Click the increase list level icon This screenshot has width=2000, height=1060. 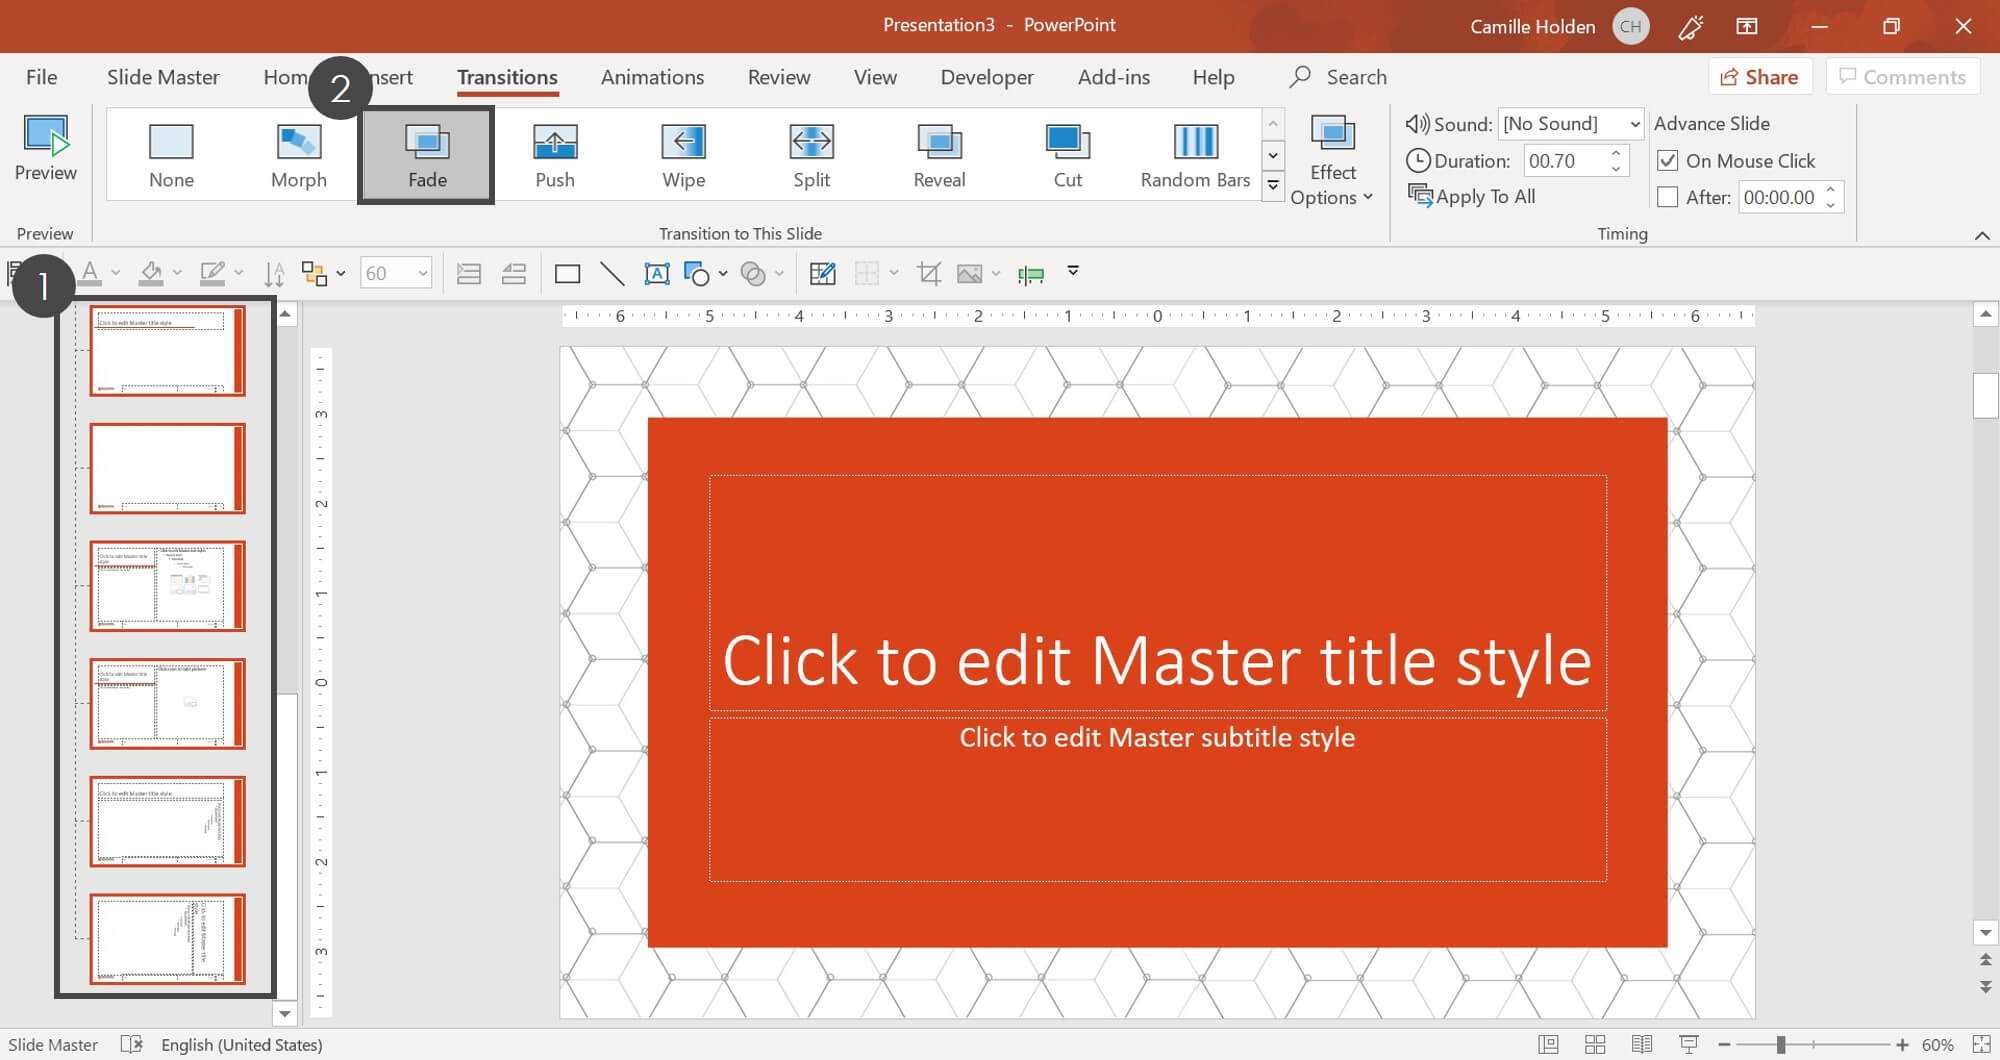(468, 273)
